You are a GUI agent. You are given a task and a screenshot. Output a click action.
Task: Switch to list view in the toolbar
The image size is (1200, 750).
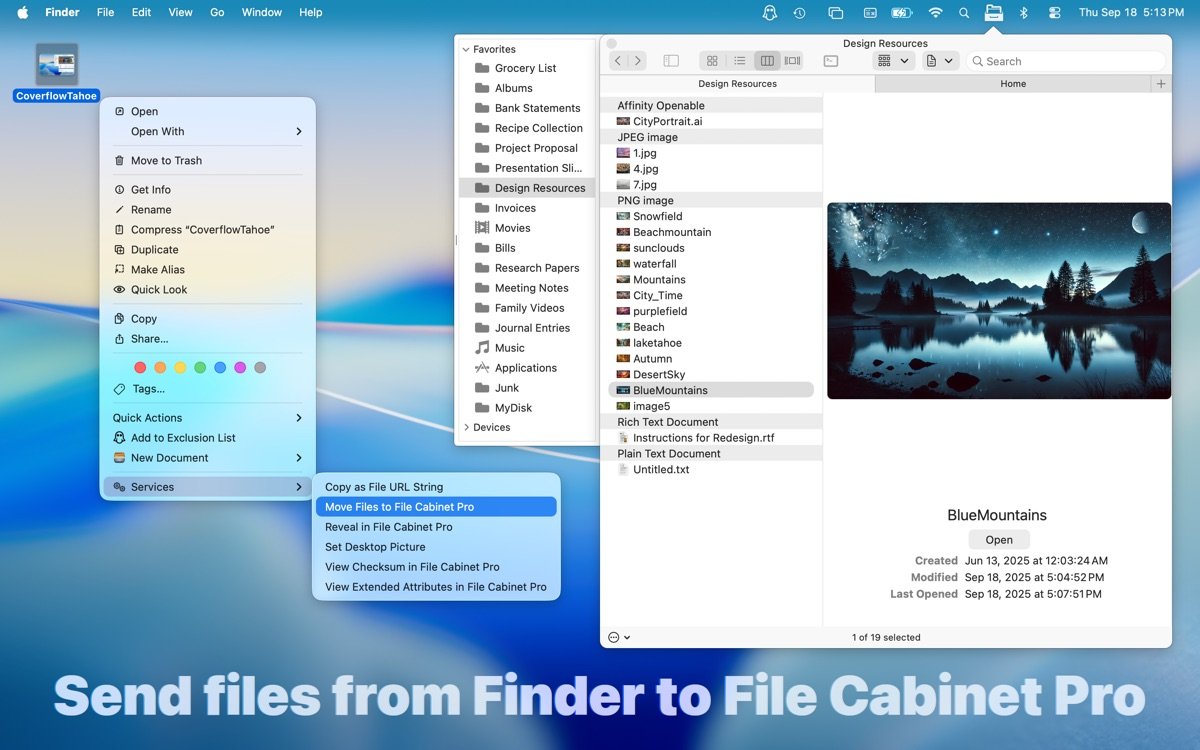tap(740, 61)
